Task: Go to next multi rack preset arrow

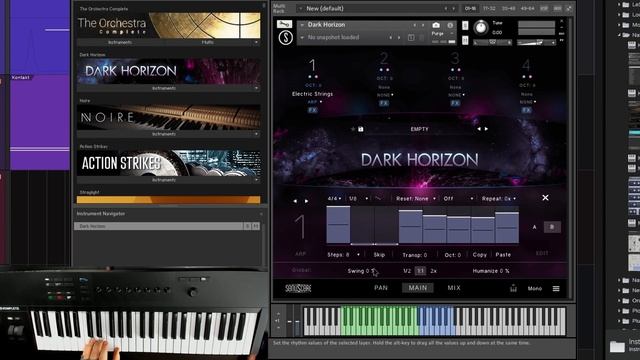Action: (x=453, y=8)
